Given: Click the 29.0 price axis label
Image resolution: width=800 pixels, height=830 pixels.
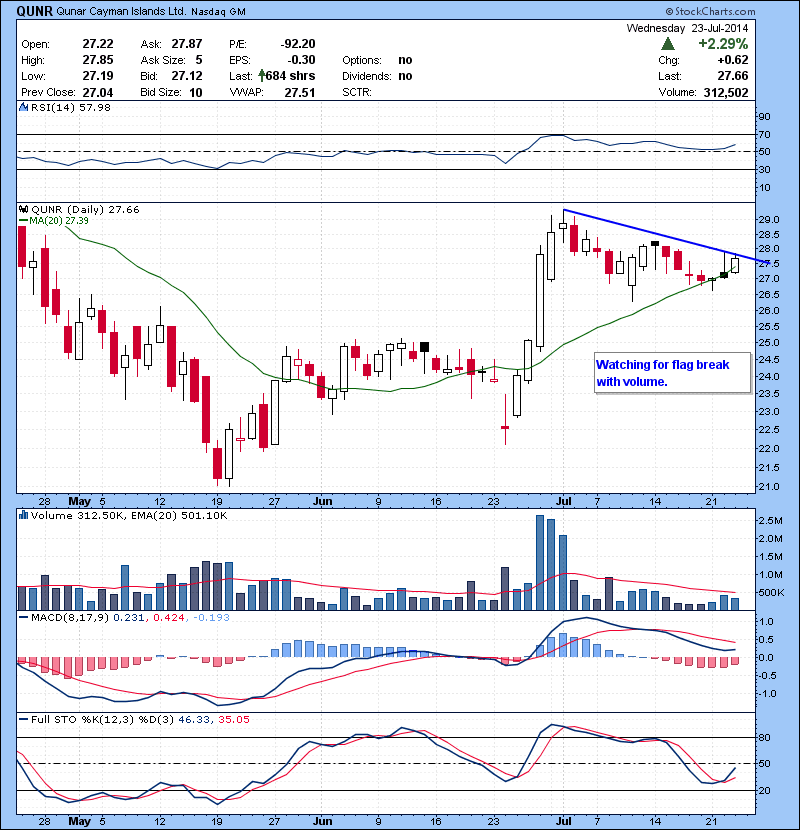Looking at the screenshot, I should [x=768, y=219].
